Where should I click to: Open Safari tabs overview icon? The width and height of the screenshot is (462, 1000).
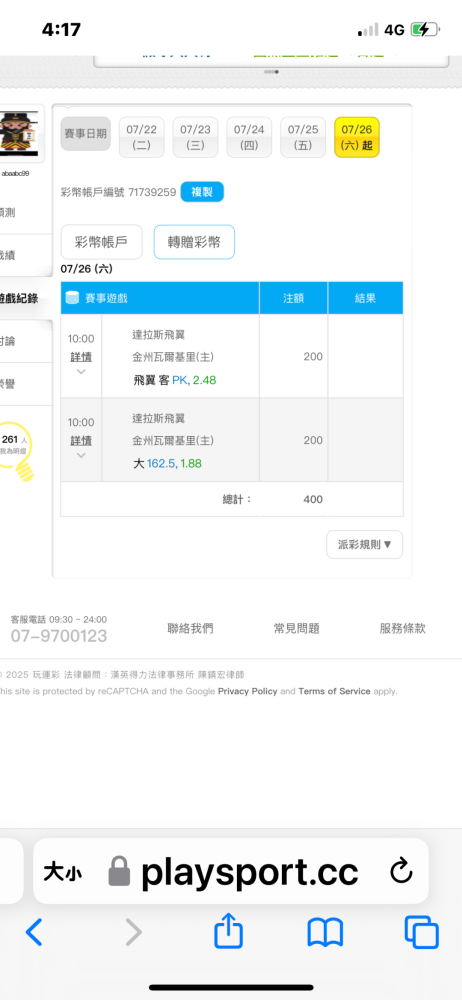pyautogui.click(x=422, y=933)
